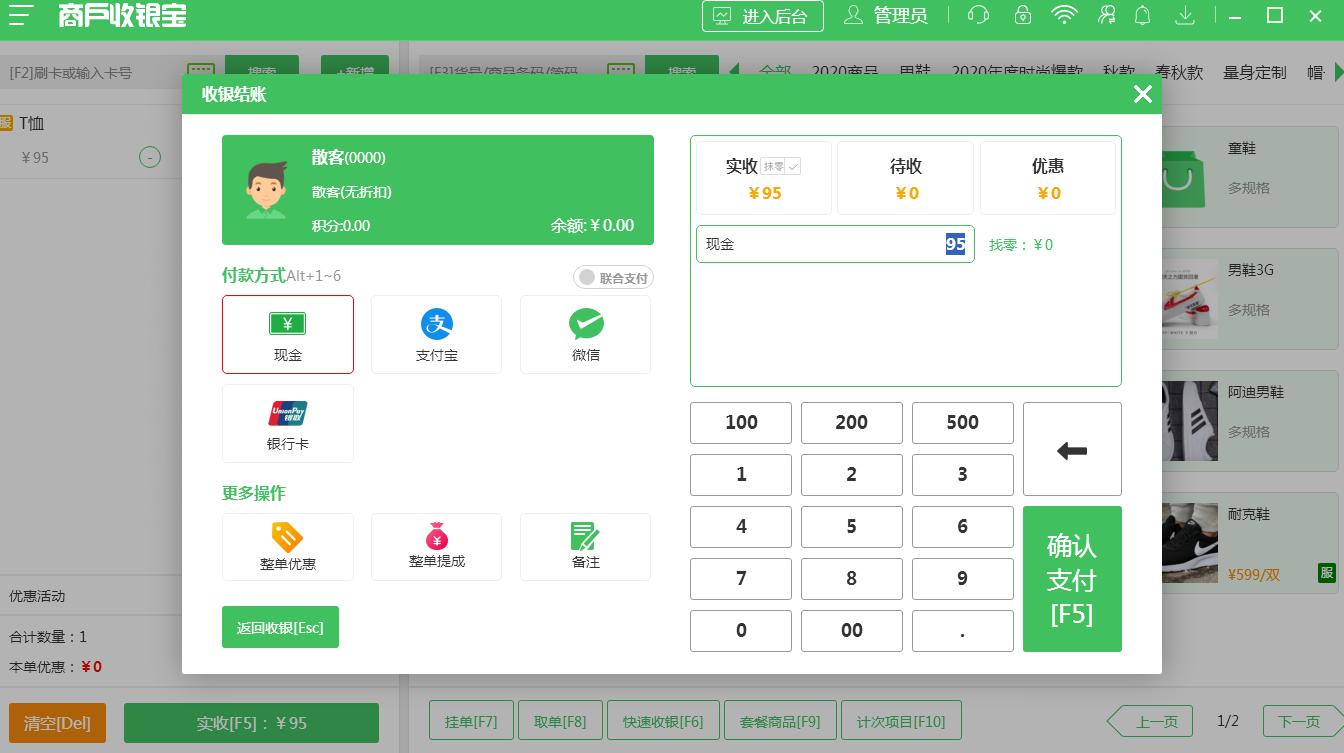
Task: Open the 整单优惠 whole-order discount tool
Action: (x=288, y=547)
